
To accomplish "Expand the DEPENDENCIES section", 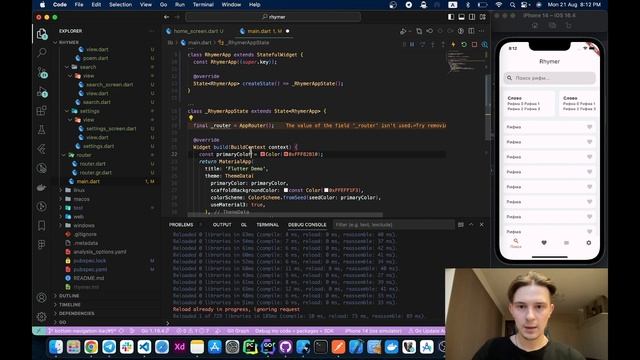I will point(76,313).
